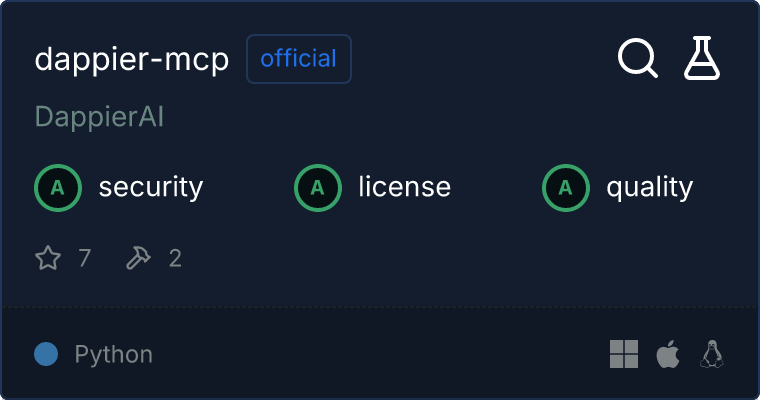The width and height of the screenshot is (760, 400).
Task: Click the magnifying glass search icon
Action: 637,58
